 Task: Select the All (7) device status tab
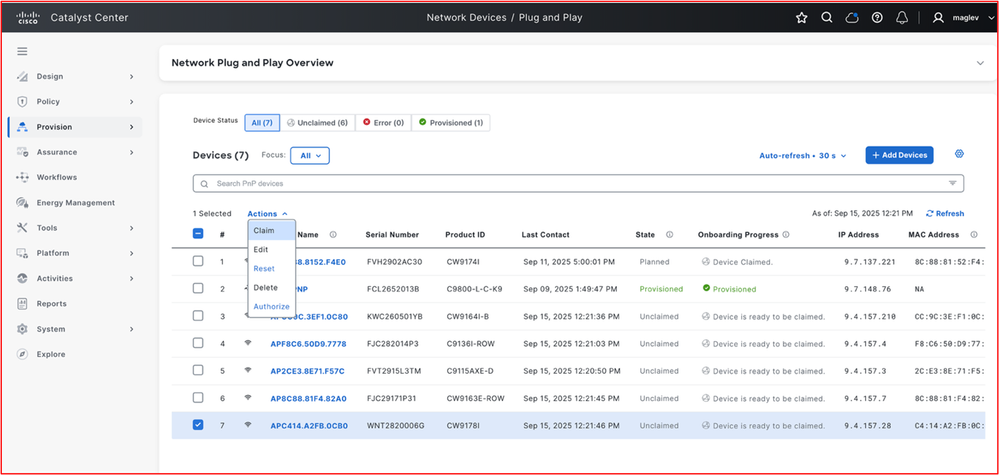[x=262, y=123]
